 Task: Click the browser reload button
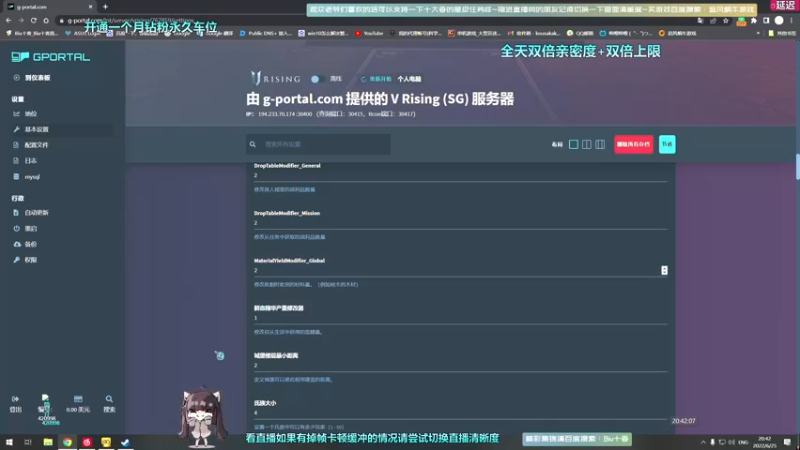pos(33,20)
